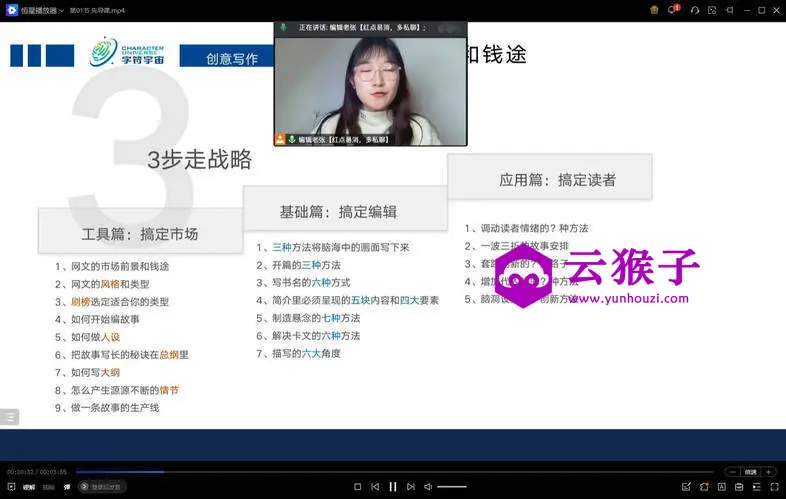Image resolution: width=786 pixels, height=499 pixels.
Task: Click line 如何做人设
Action: coord(87,337)
